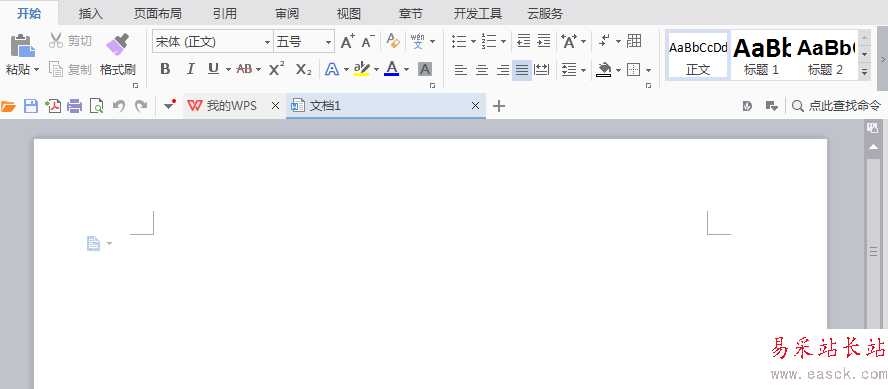Click the phonetic guide (wén) icon
Image resolution: width=888 pixels, height=389 pixels.
click(417, 41)
